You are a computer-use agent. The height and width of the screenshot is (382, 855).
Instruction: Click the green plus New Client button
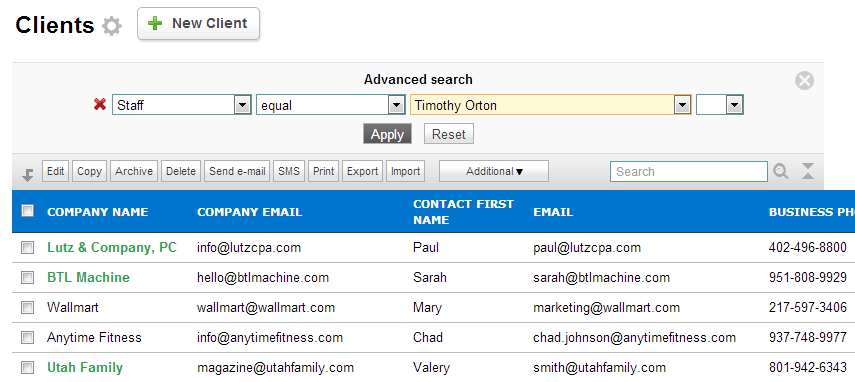(x=198, y=23)
